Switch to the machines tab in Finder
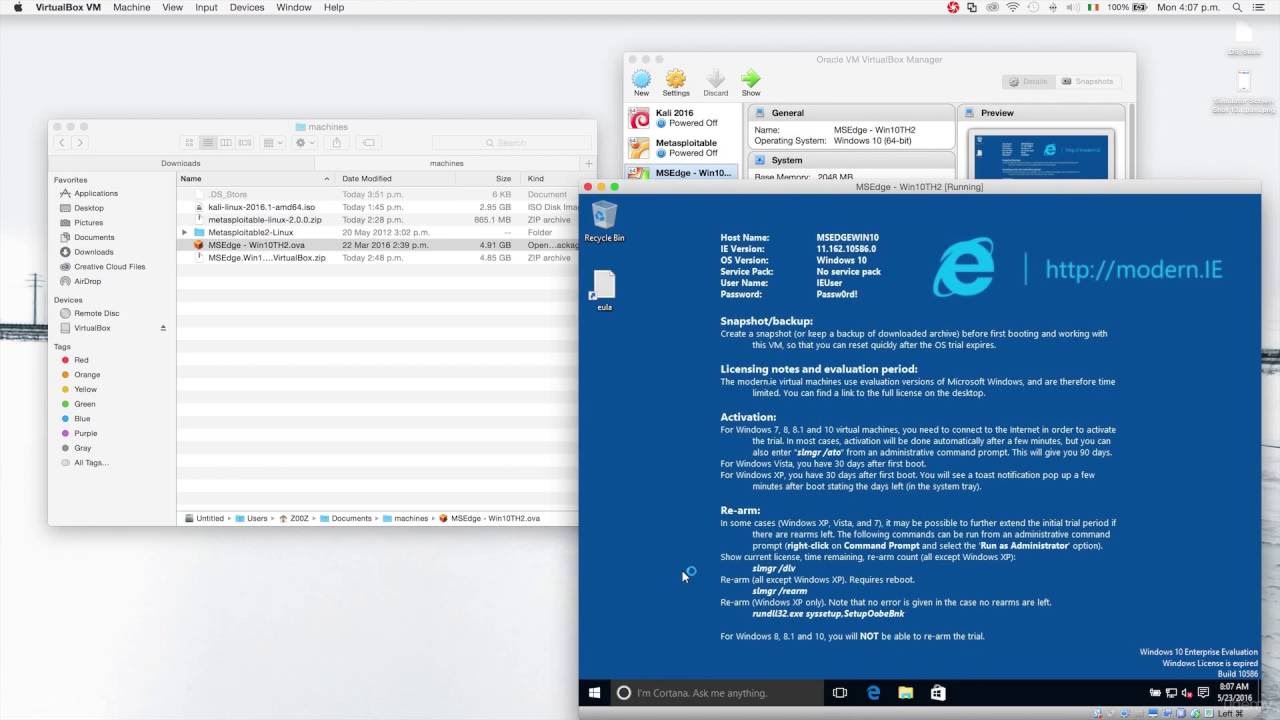1280x720 pixels. 447,163
